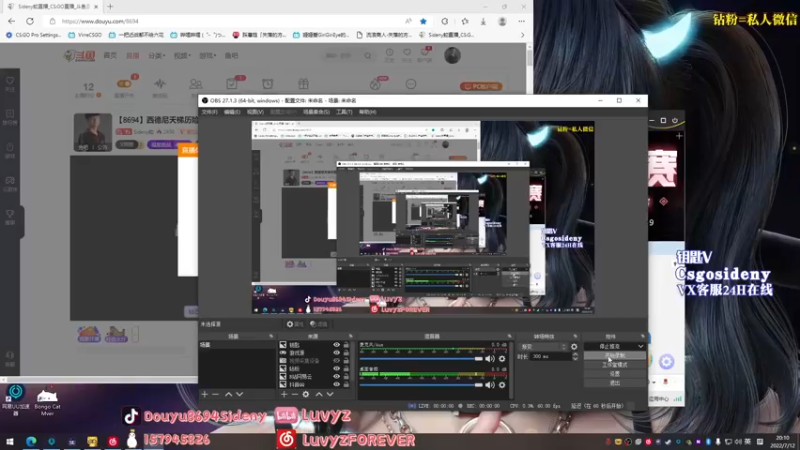Remove selected source with minus icon
This screenshot has width=800, height=450.
click(294, 394)
